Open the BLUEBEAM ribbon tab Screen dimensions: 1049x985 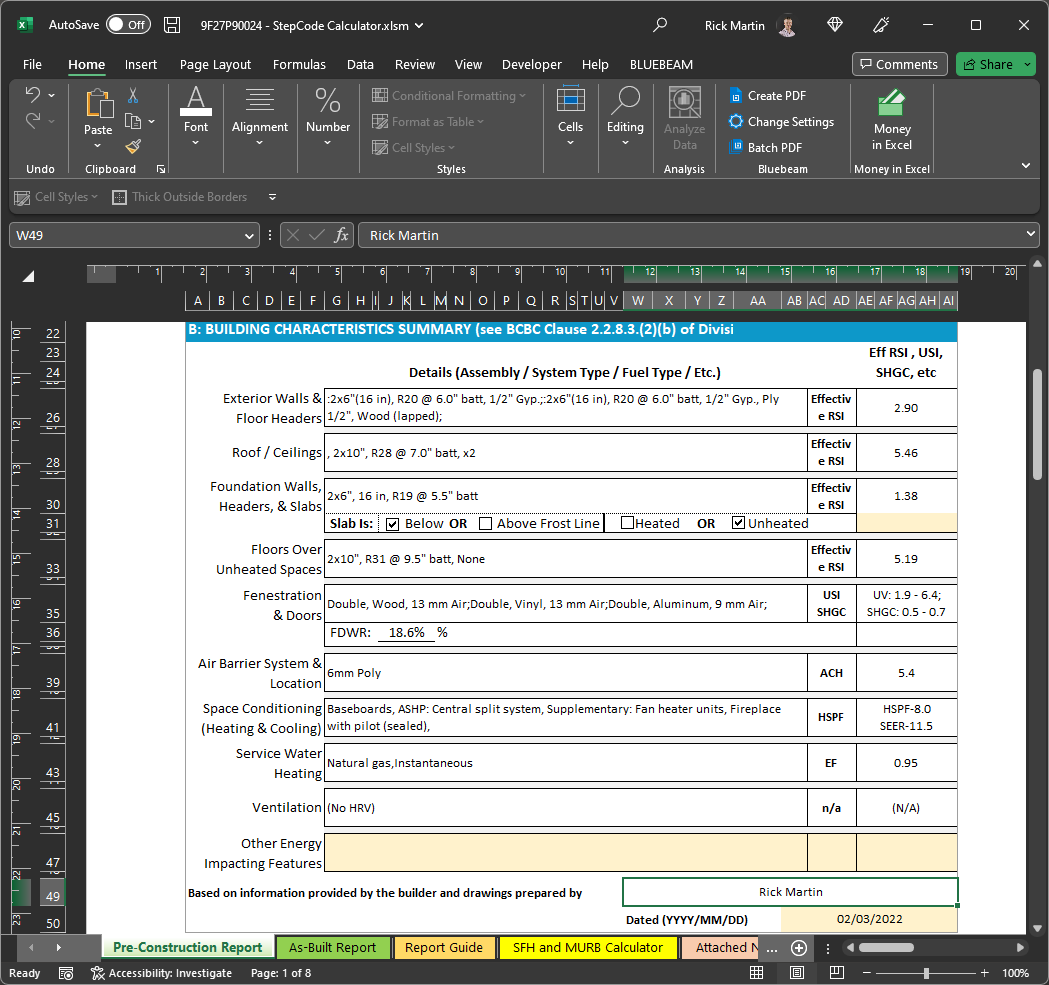661,64
